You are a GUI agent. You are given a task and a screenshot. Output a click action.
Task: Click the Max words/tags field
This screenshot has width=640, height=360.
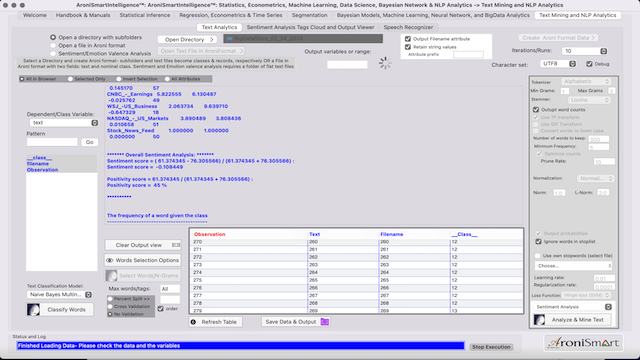(x=170, y=289)
